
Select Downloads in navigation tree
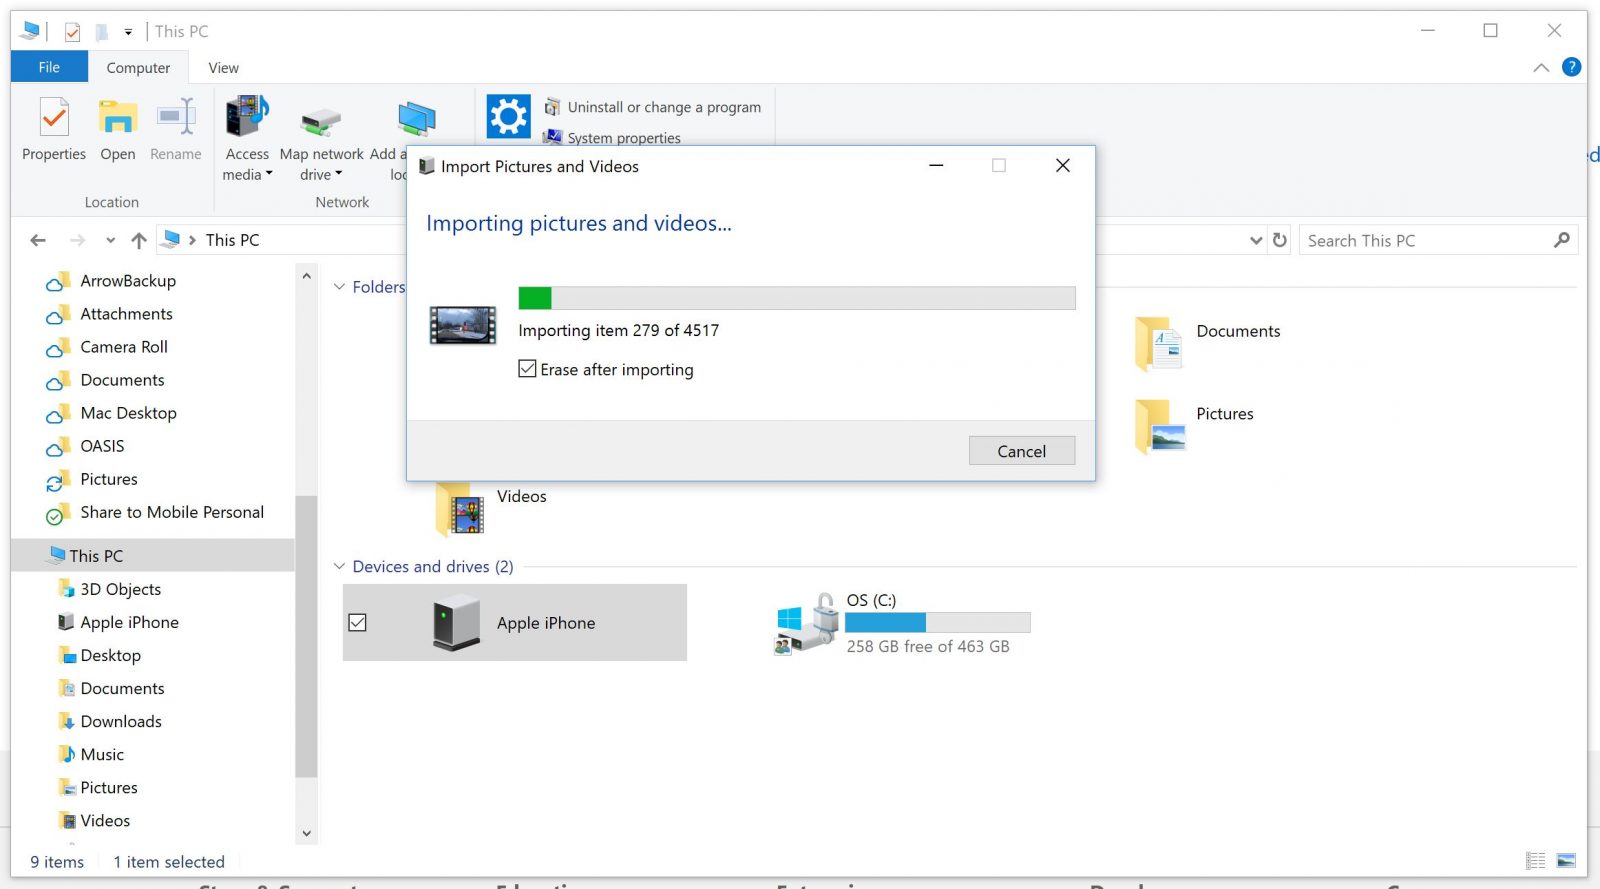pos(120,721)
